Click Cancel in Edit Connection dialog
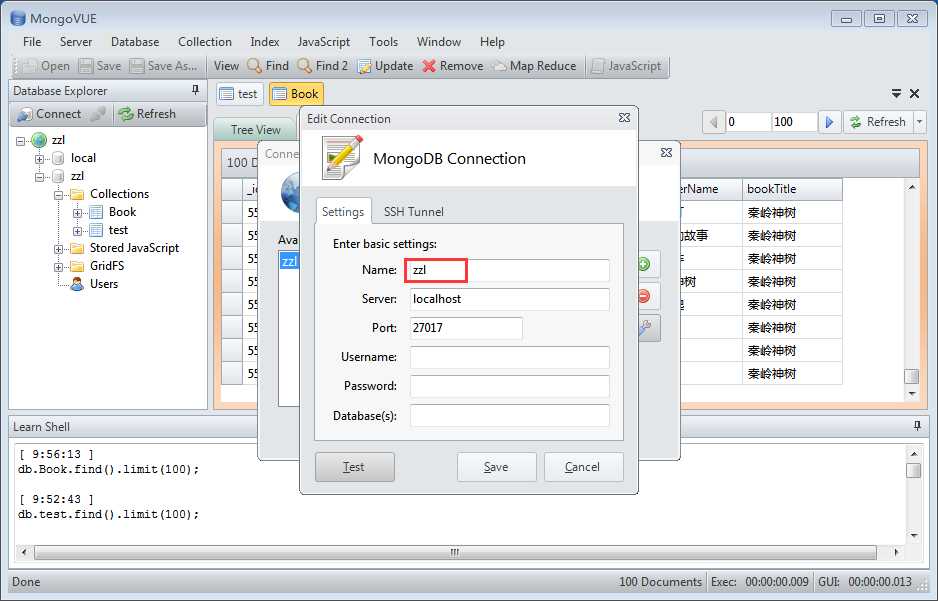The image size is (938, 601). [583, 467]
